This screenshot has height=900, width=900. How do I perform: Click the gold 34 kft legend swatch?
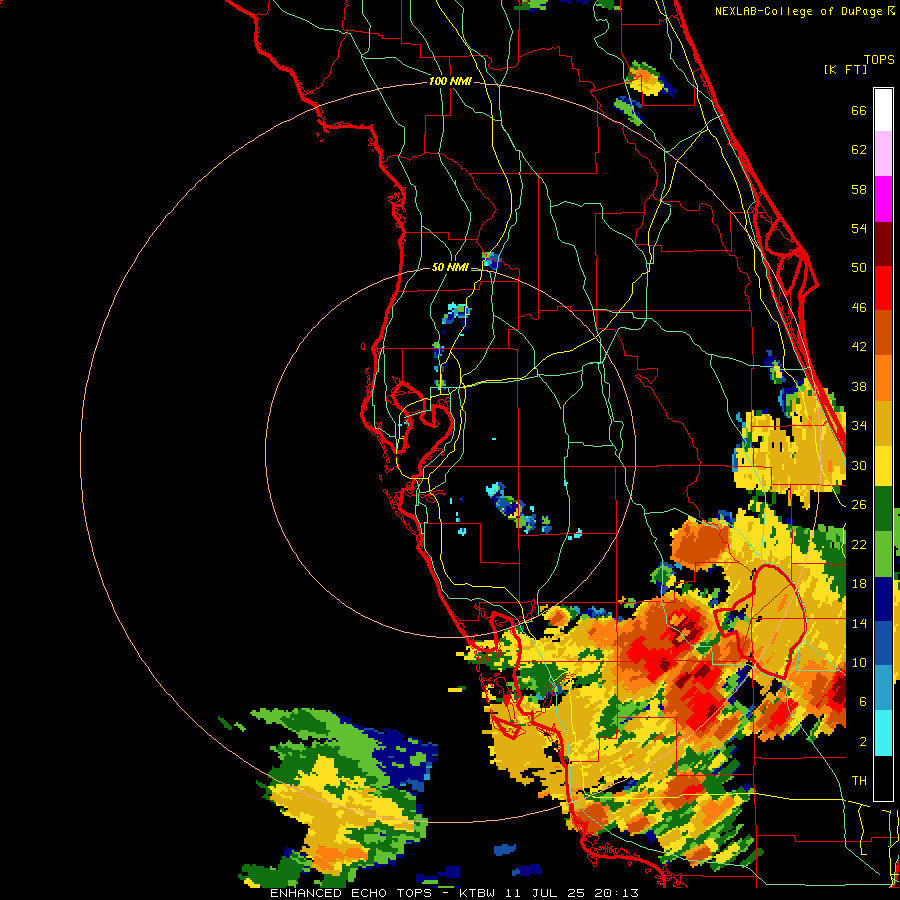[x=883, y=423]
